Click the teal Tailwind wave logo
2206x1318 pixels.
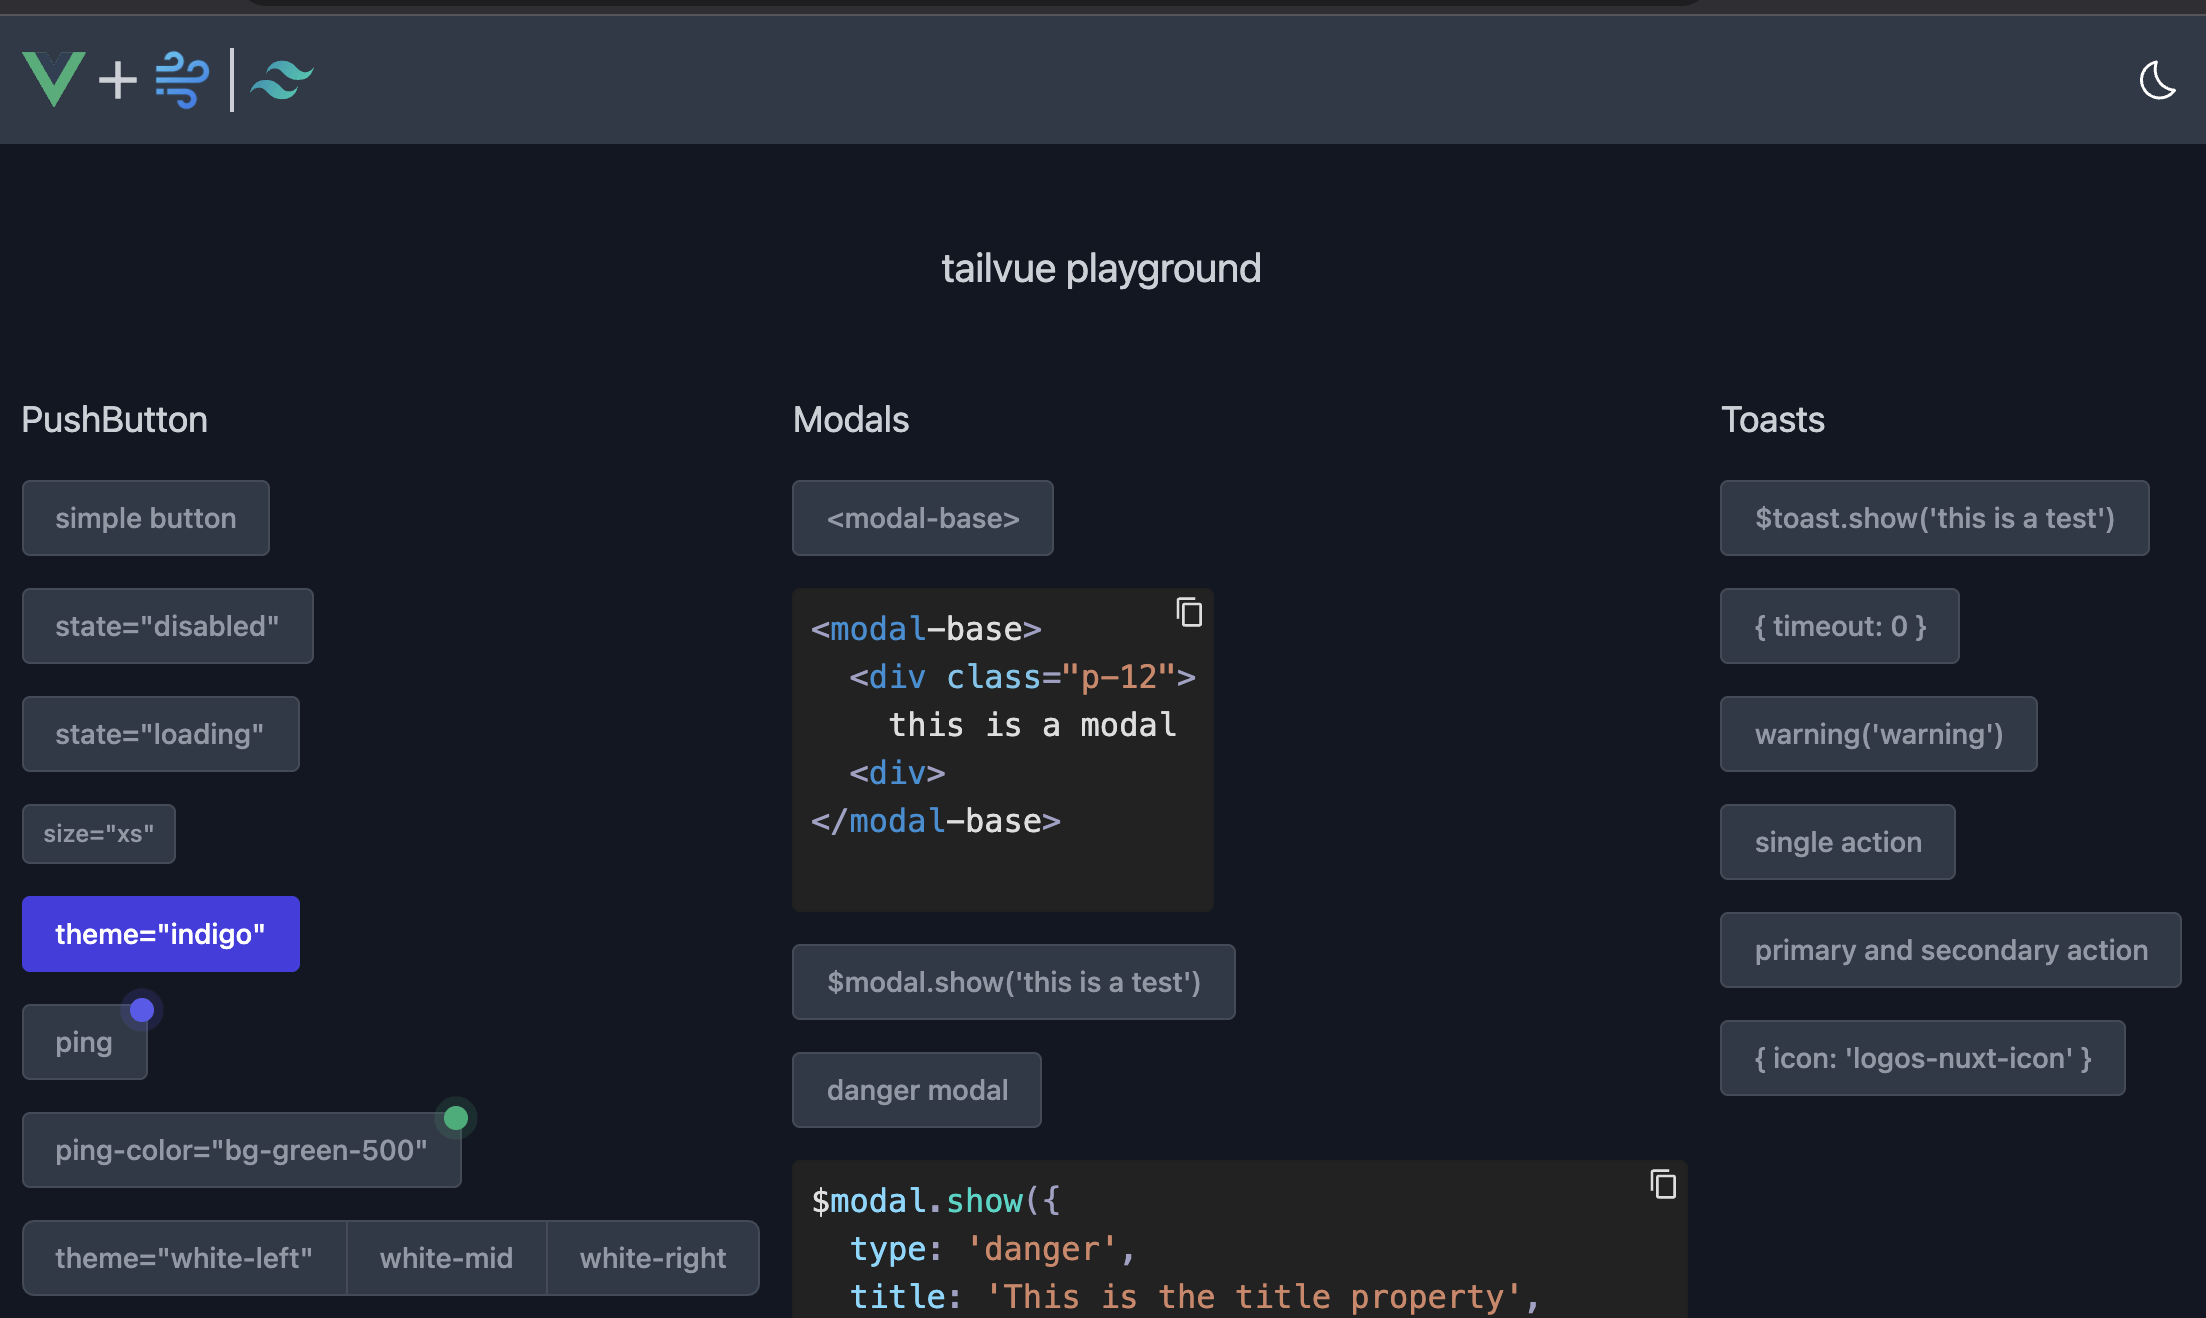(x=282, y=80)
